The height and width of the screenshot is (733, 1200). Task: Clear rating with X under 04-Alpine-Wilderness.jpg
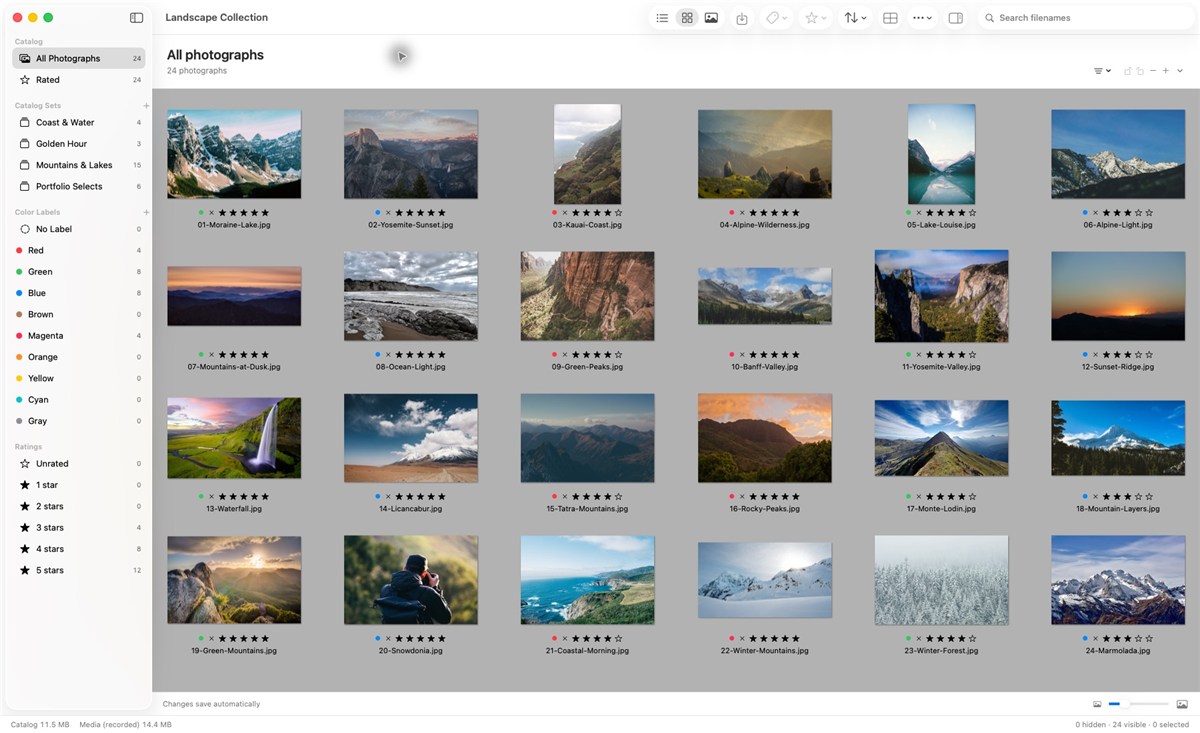742,213
